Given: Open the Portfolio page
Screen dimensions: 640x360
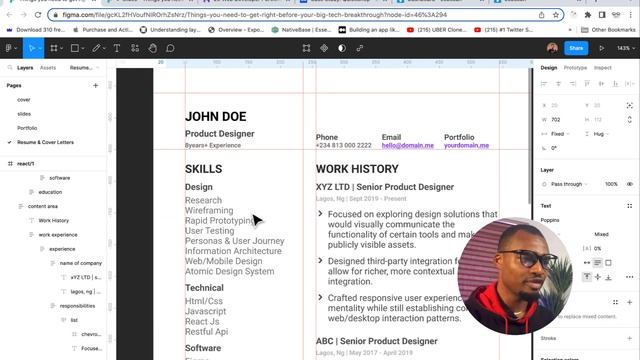Looking at the screenshot, I should (27, 128).
